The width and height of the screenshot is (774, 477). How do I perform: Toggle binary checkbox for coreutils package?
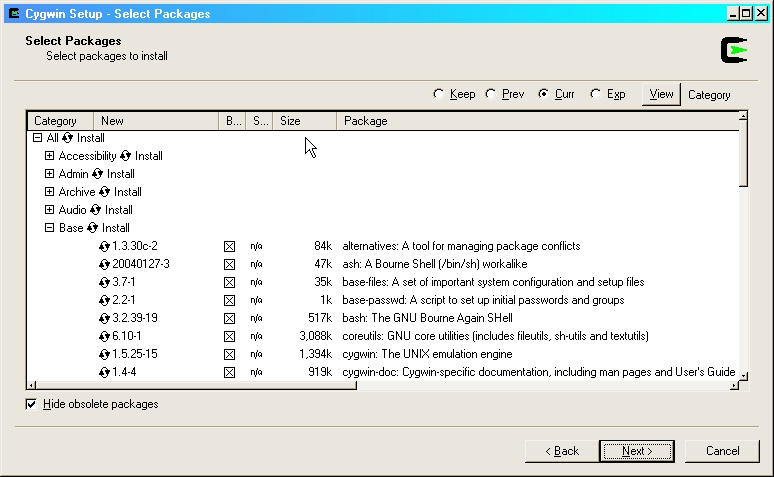(x=230, y=336)
